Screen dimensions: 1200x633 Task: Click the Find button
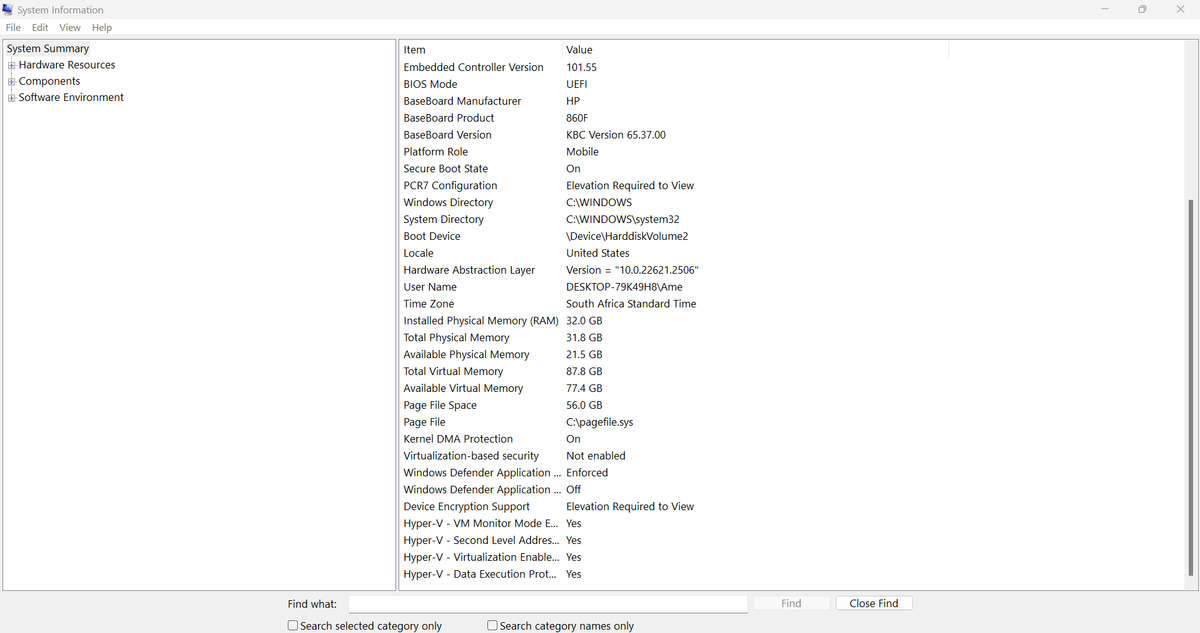pyautogui.click(x=791, y=602)
